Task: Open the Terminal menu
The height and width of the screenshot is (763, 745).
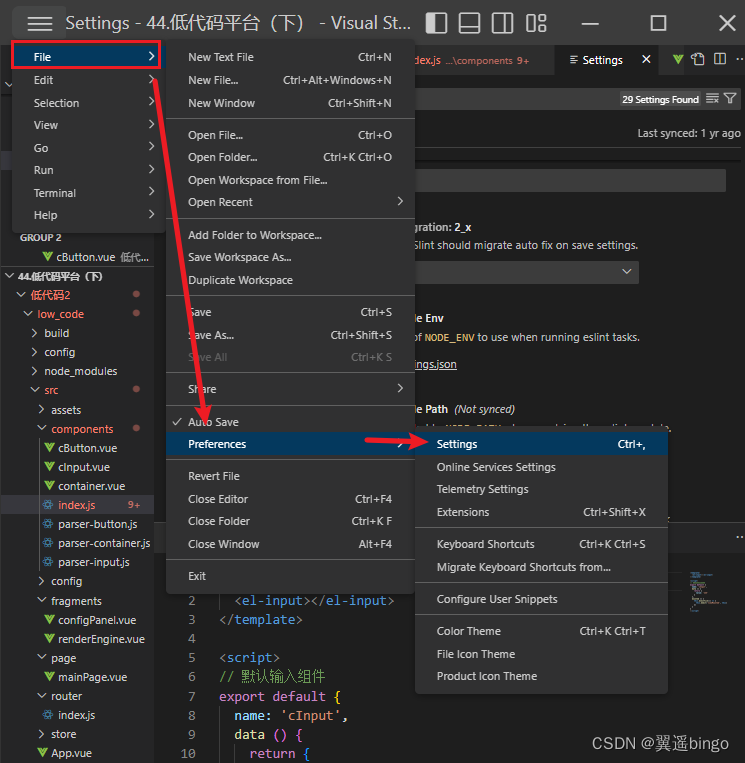Action: pos(87,193)
